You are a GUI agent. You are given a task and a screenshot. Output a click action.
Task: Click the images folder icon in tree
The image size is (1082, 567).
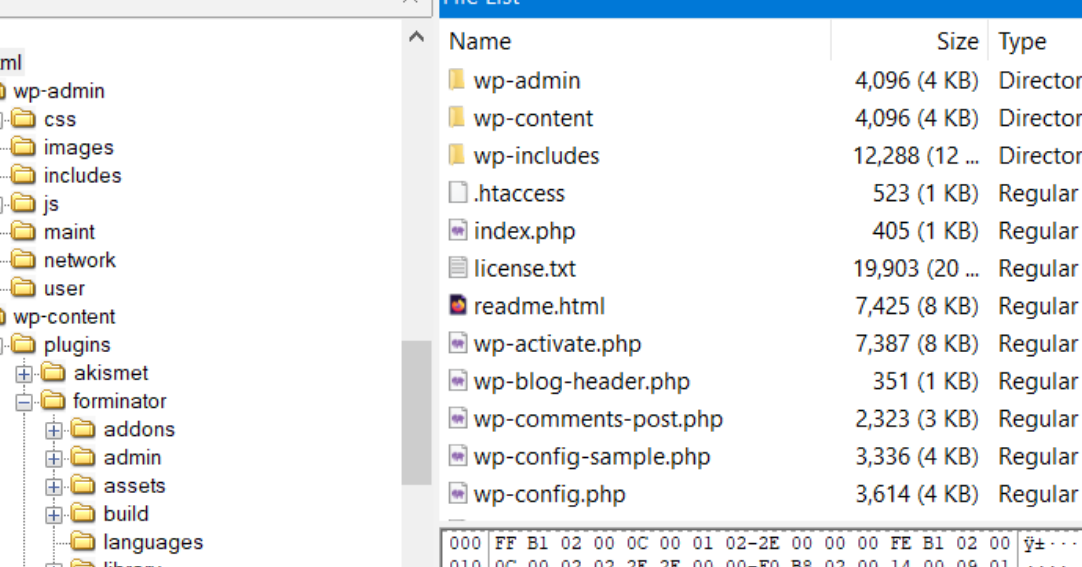(x=23, y=147)
